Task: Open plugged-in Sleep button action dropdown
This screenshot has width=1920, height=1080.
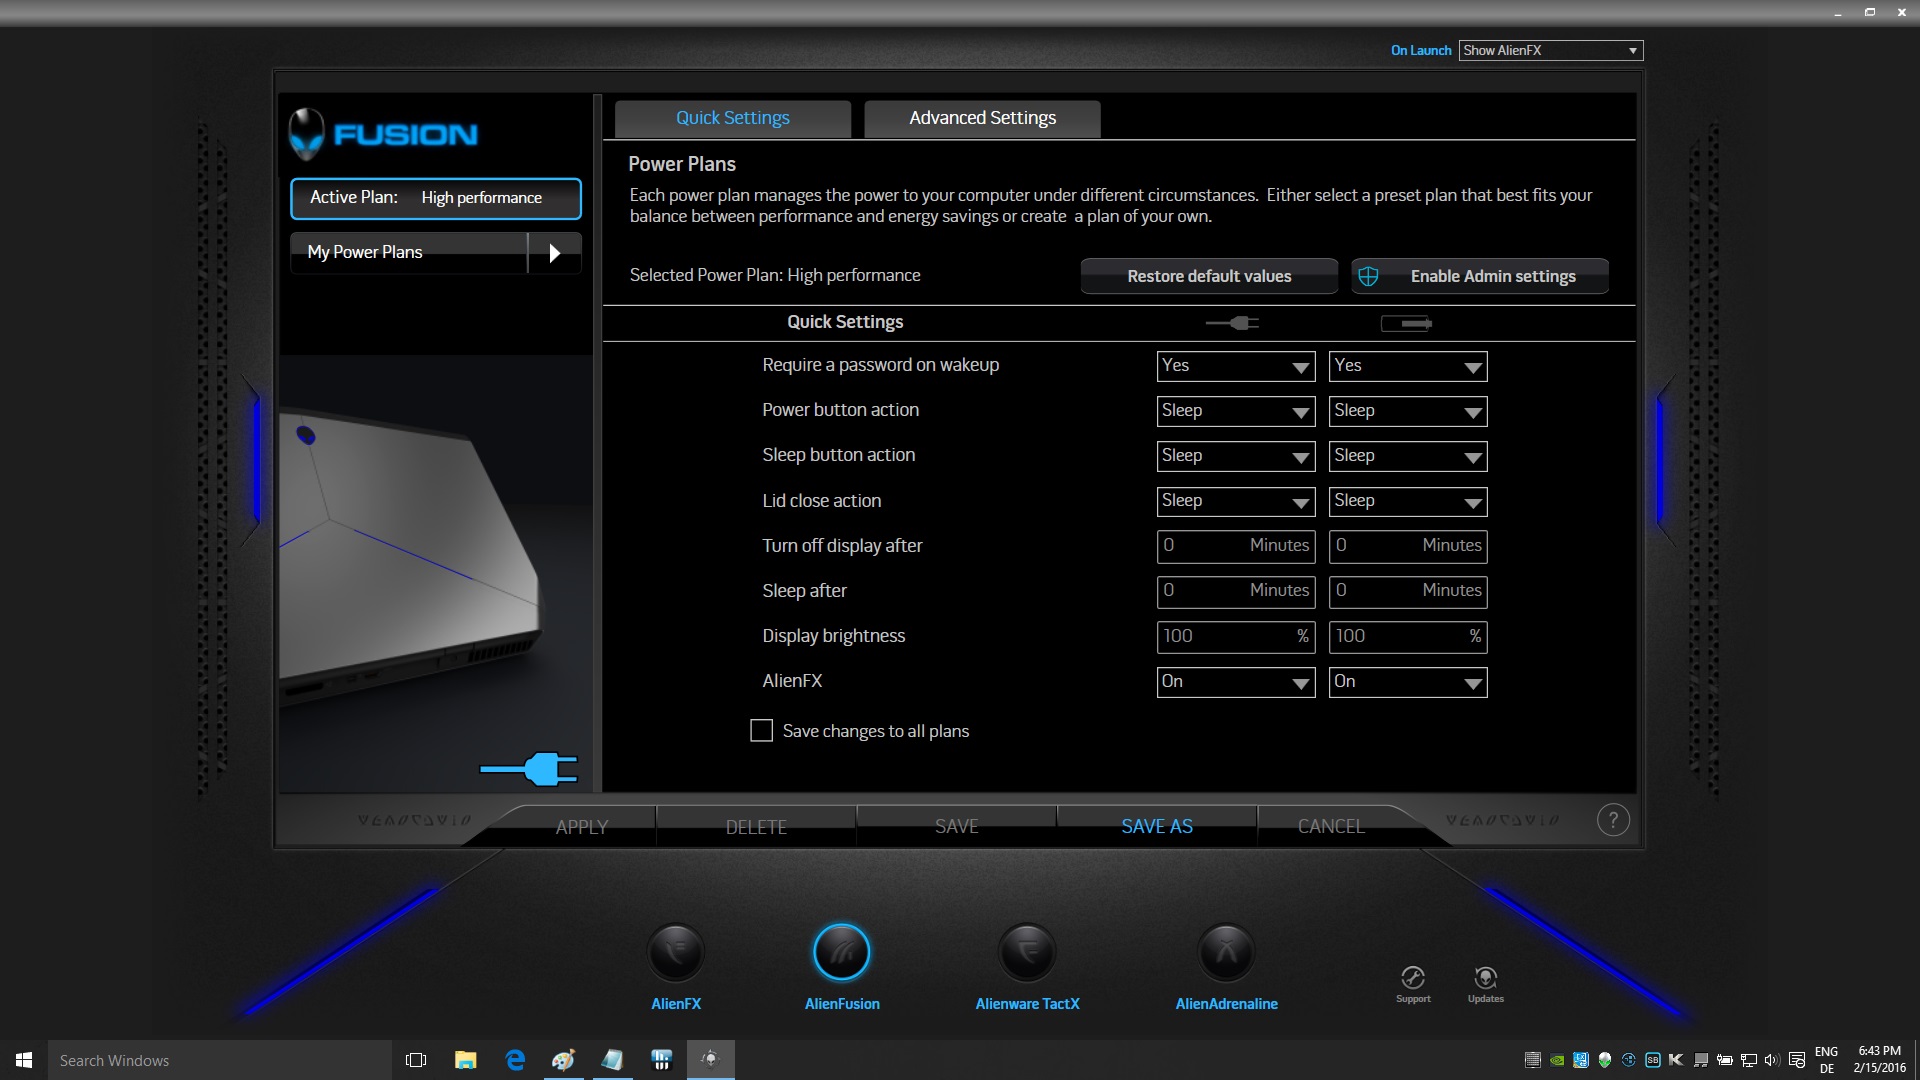Action: (x=1235, y=456)
